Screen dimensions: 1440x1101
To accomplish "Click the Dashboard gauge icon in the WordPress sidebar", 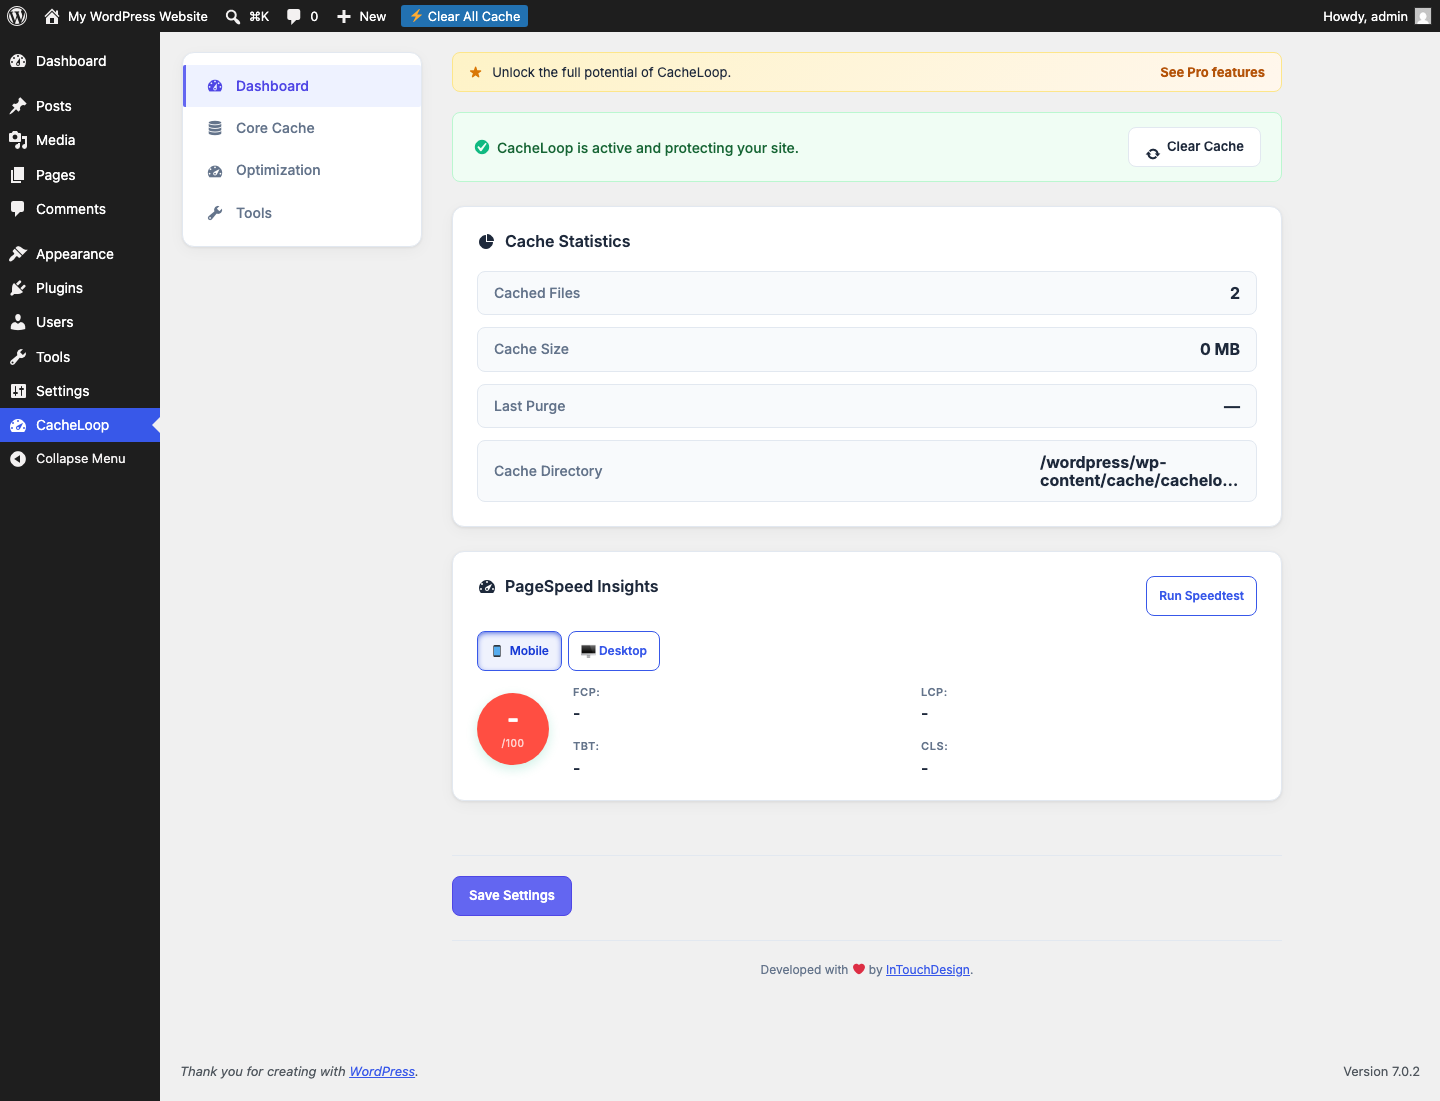I will pyautogui.click(x=18, y=61).
